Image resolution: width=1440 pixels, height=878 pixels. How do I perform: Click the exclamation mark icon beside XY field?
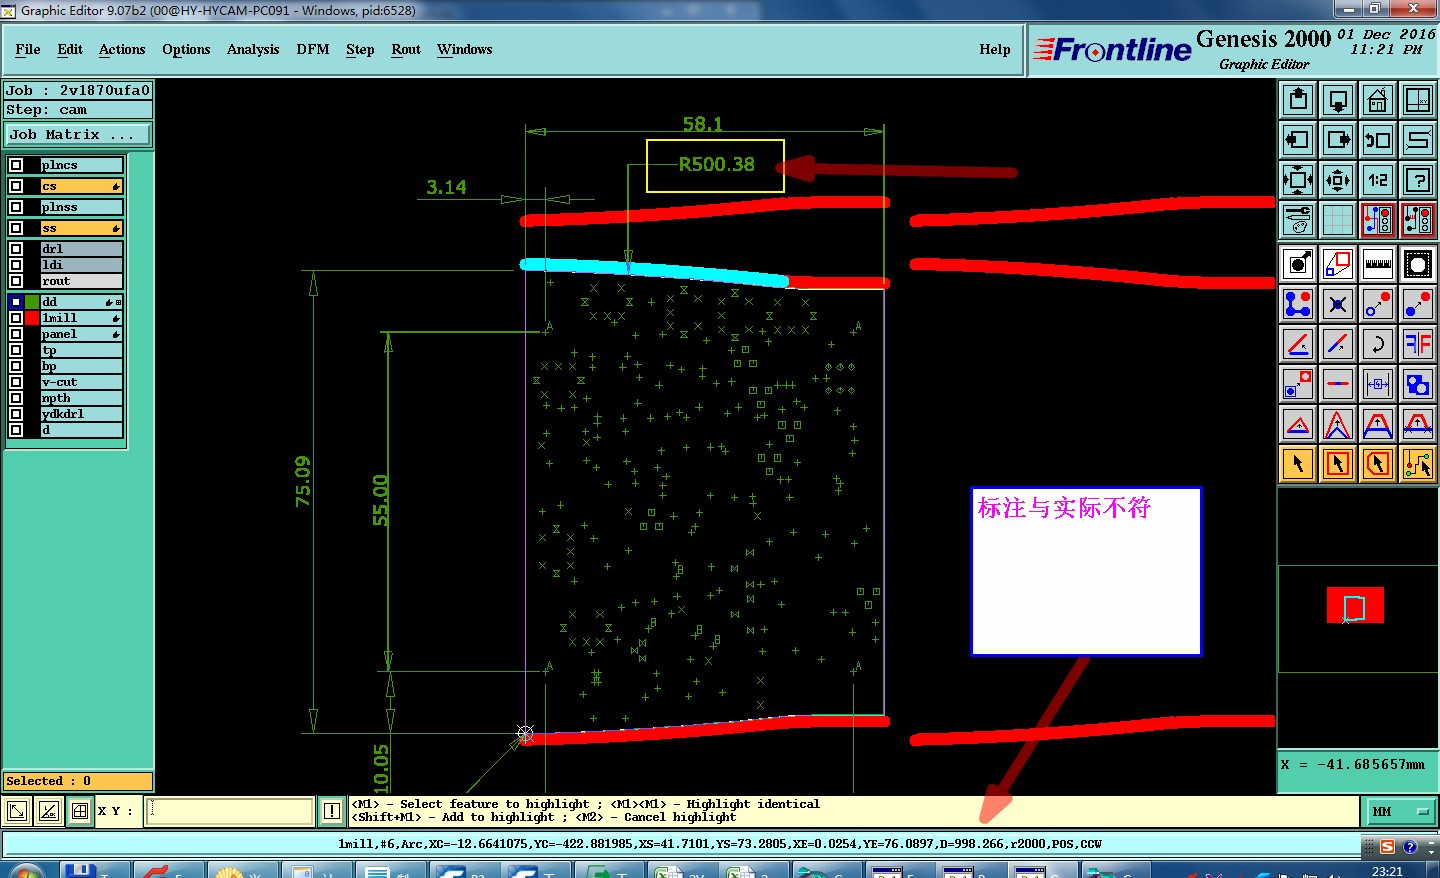coord(332,811)
